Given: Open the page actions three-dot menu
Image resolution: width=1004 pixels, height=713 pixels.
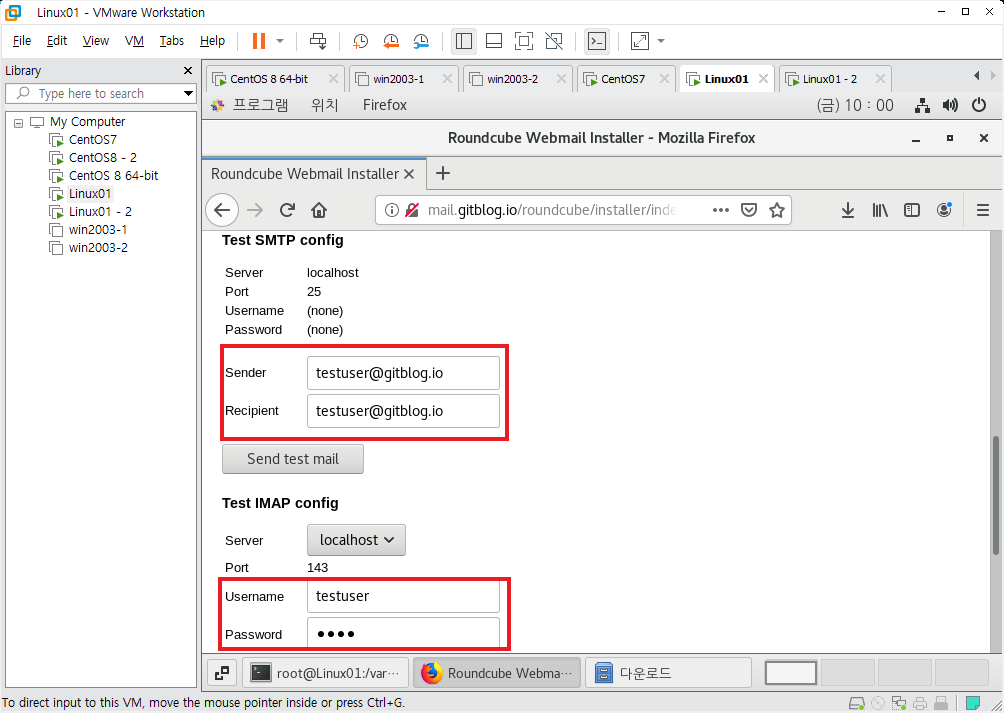Looking at the screenshot, I should pyautogui.click(x=721, y=210).
